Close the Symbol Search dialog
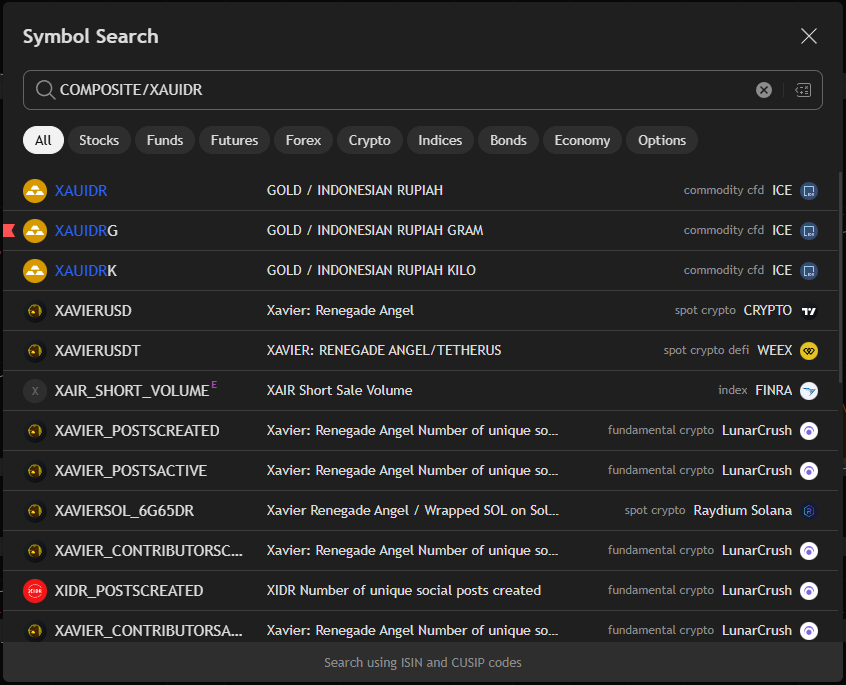Screen dimensions: 846x685 tap(808, 36)
